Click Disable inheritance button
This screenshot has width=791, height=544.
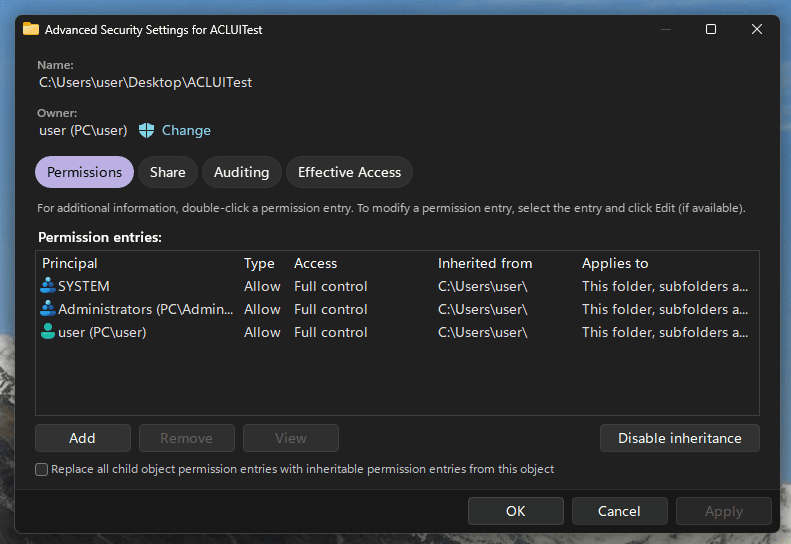(679, 438)
